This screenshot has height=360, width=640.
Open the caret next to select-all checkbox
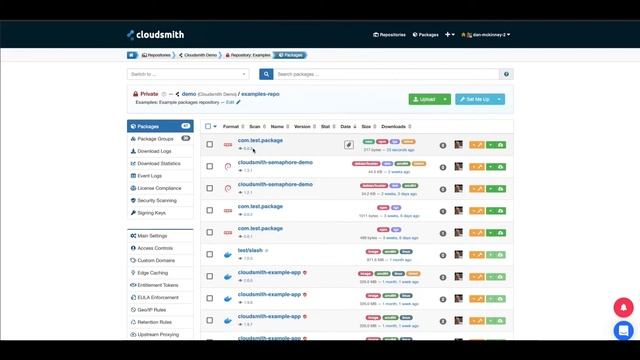coord(215,127)
